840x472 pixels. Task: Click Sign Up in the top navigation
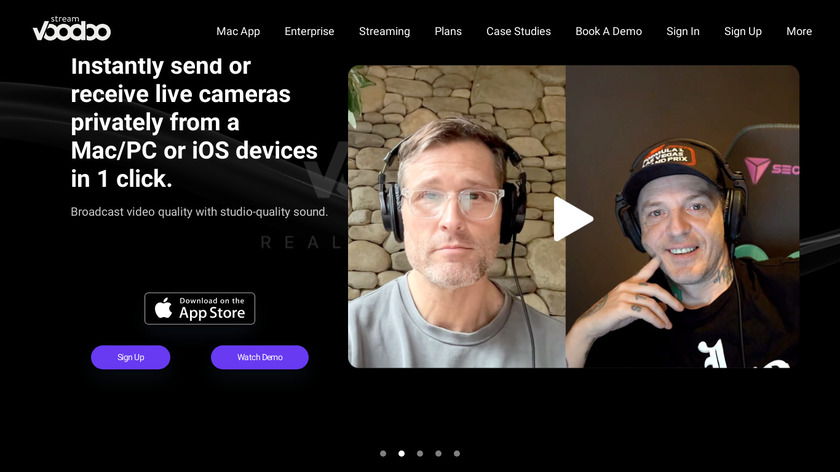pos(742,32)
